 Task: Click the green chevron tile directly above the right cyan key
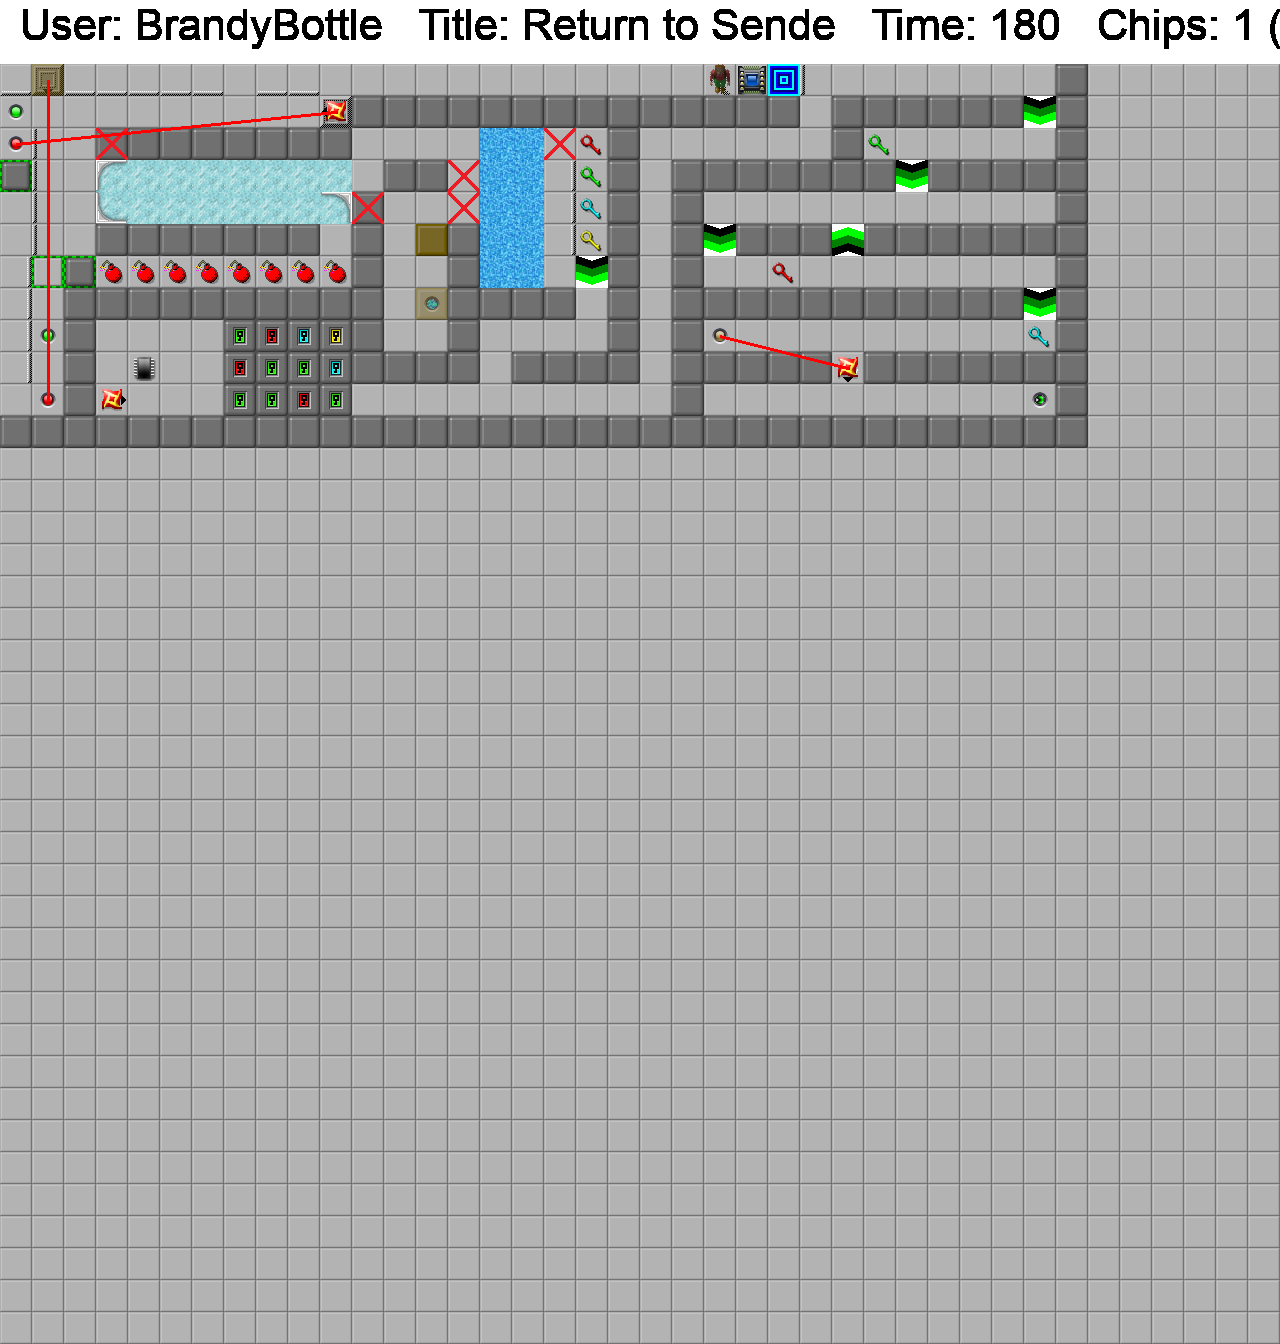coord(1040,304)
